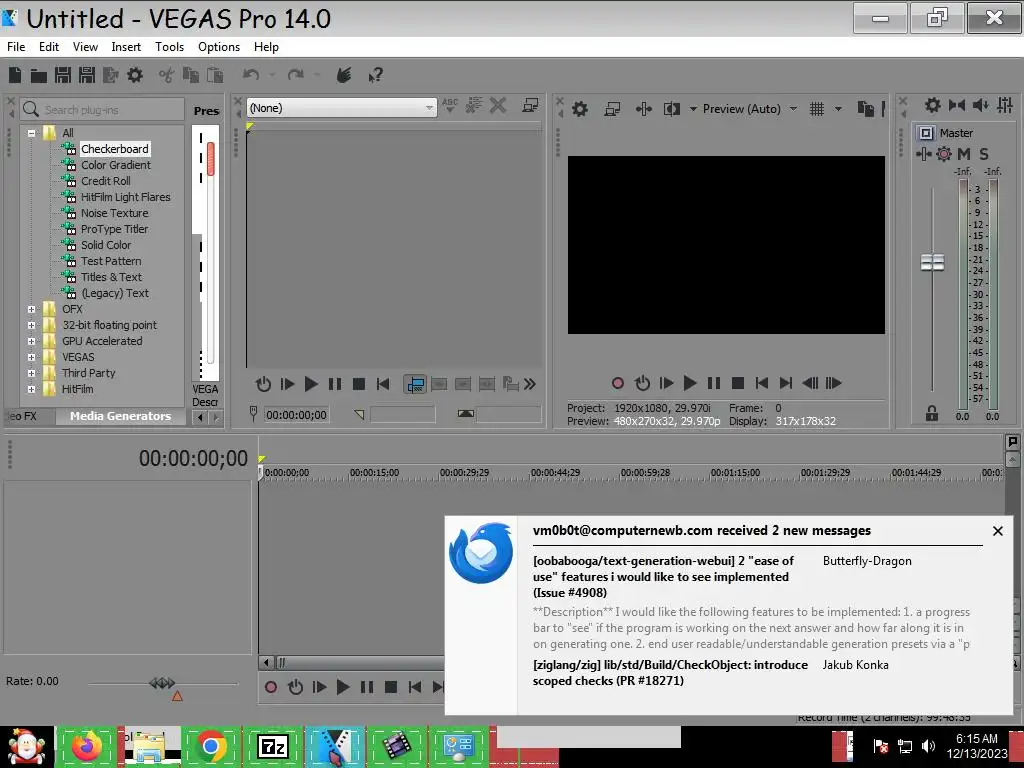Copy snapshot to clipboard in preview window
Image resolution: width=1024 pixels, height=768 pixels.
(865, 109)
